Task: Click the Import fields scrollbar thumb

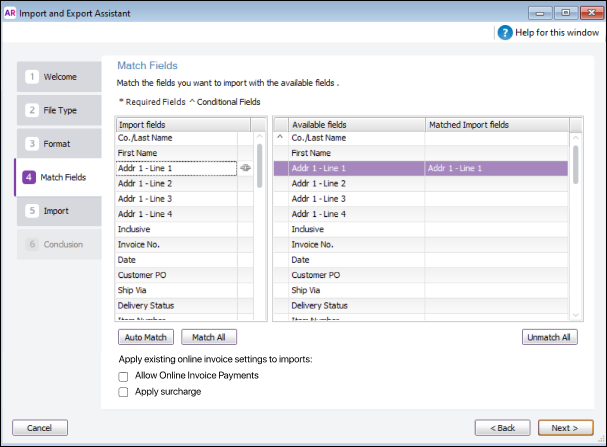Action: pyautogui.click(x=259, y=166)
